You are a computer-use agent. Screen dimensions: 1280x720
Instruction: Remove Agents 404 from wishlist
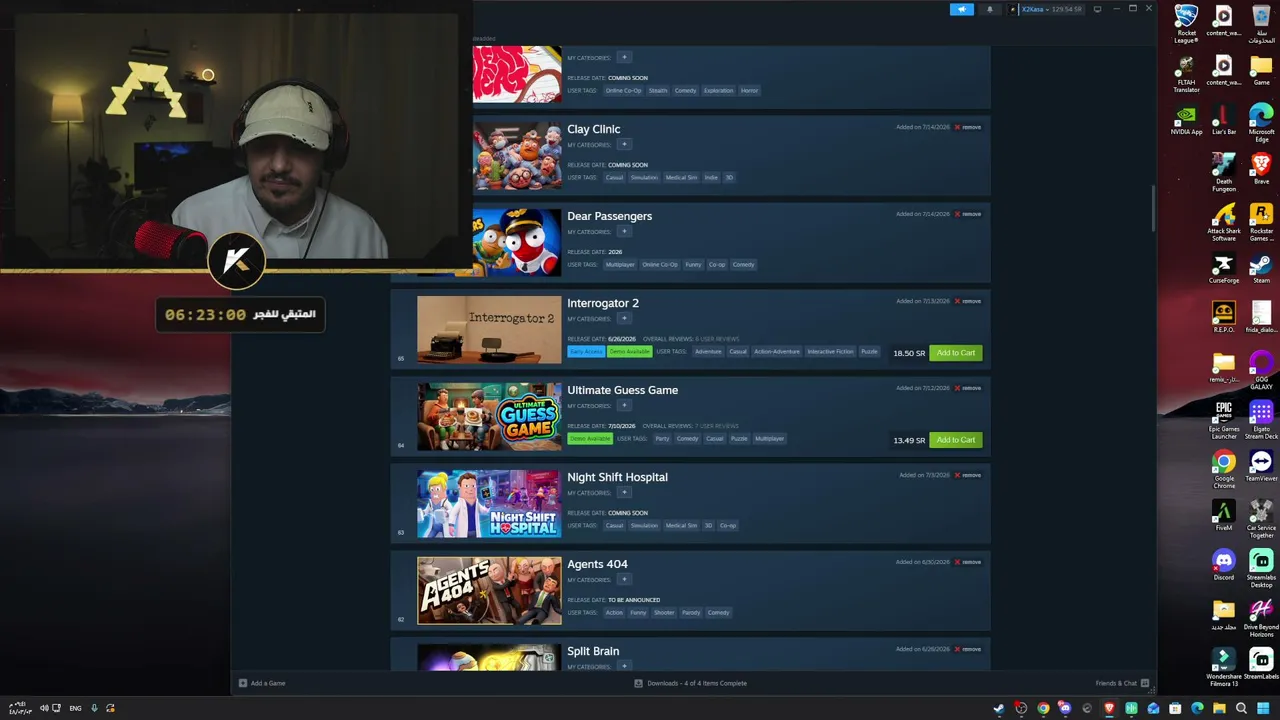[x=968, y=562]
